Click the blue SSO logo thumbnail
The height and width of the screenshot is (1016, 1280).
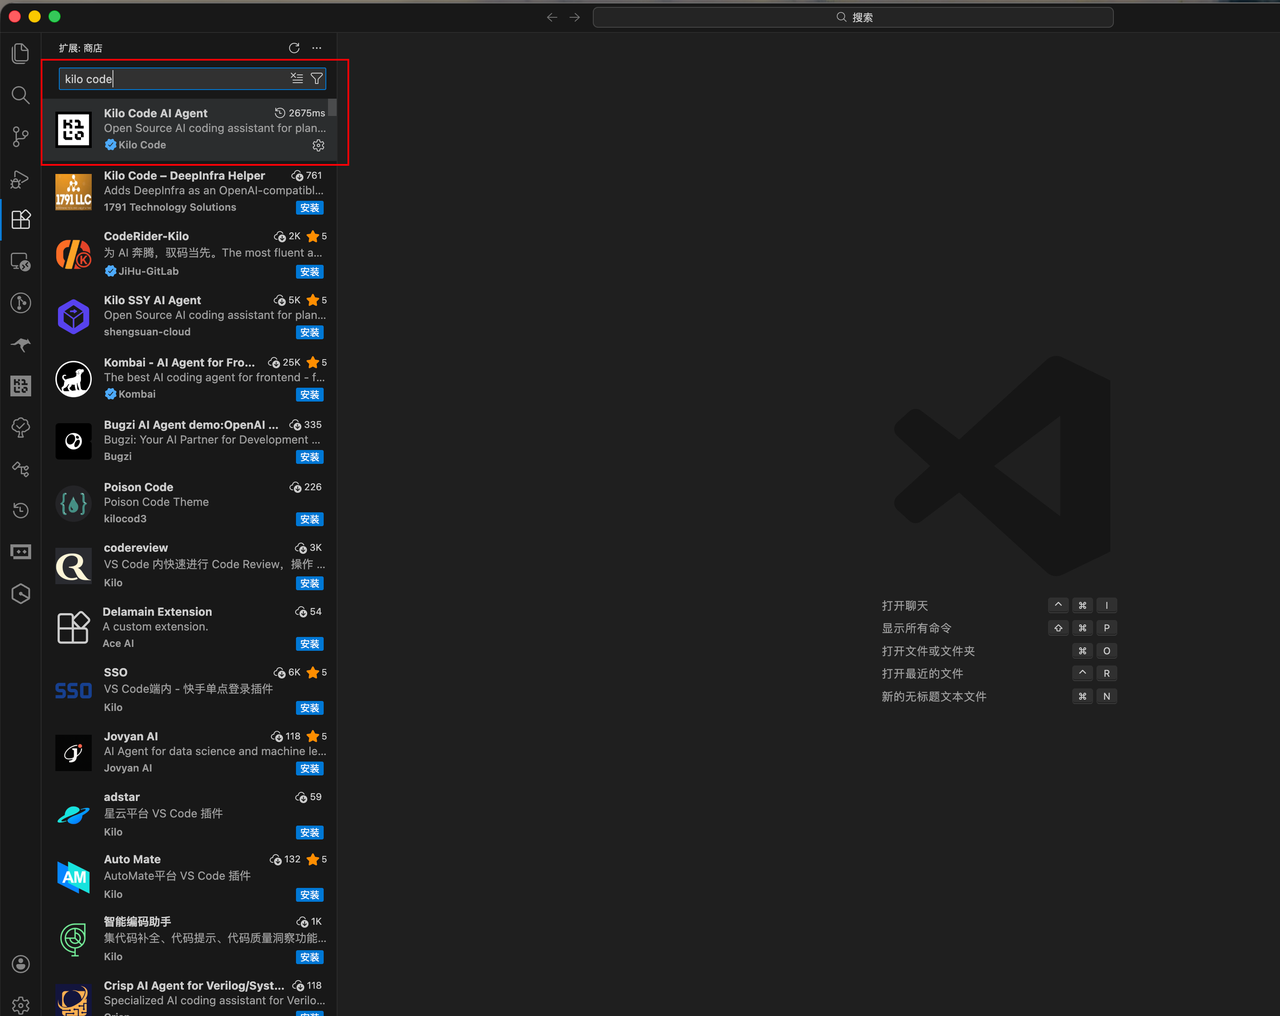click(74, 691)
